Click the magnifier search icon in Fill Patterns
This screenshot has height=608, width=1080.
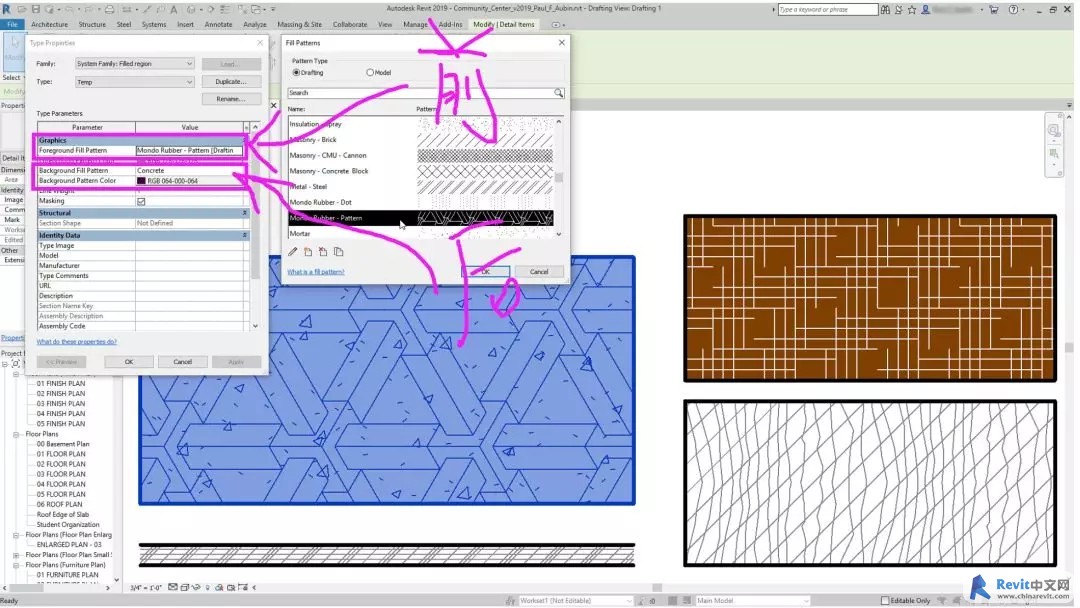pyautogui.click(x=559, y=92)
